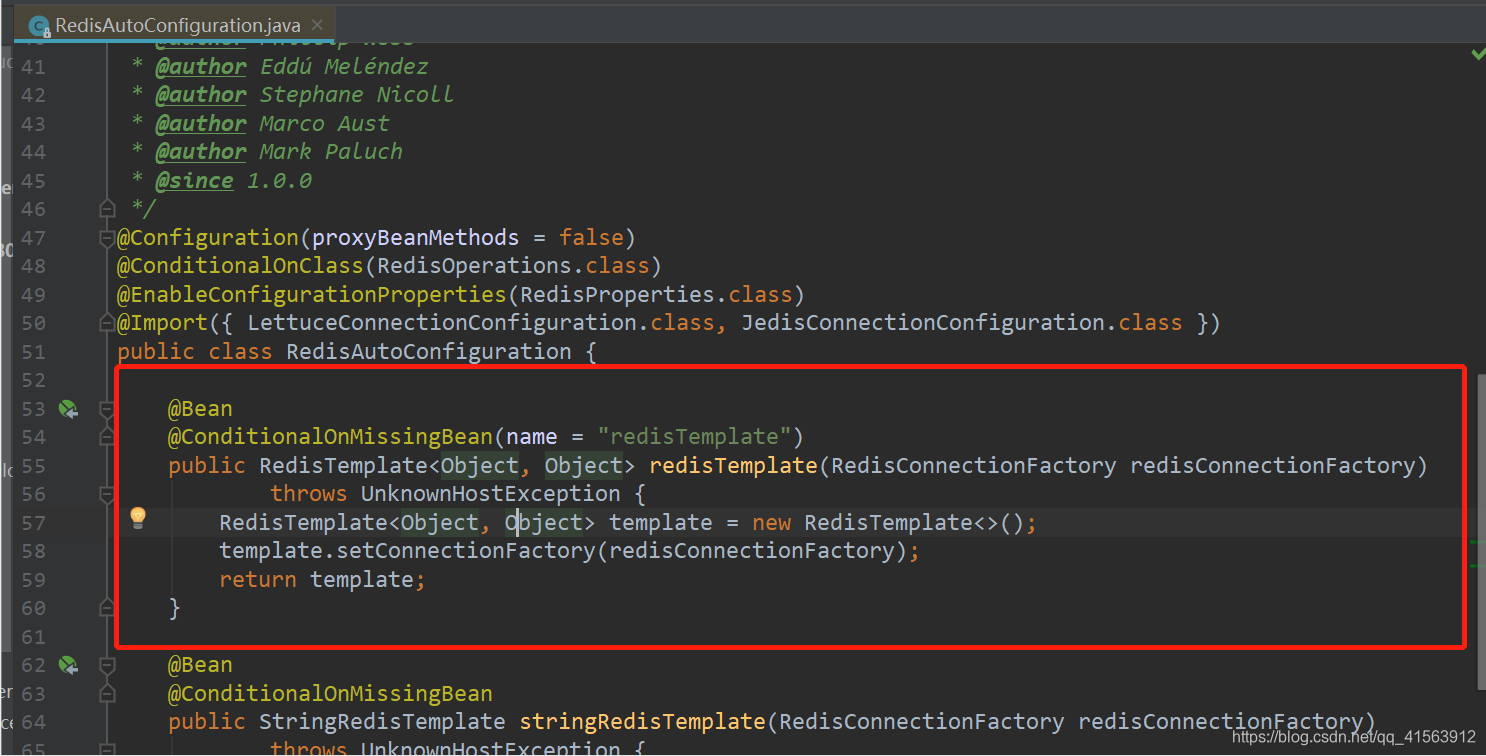Collapse the fold marker at line 47 @Configuration

[x=108, y=238]
